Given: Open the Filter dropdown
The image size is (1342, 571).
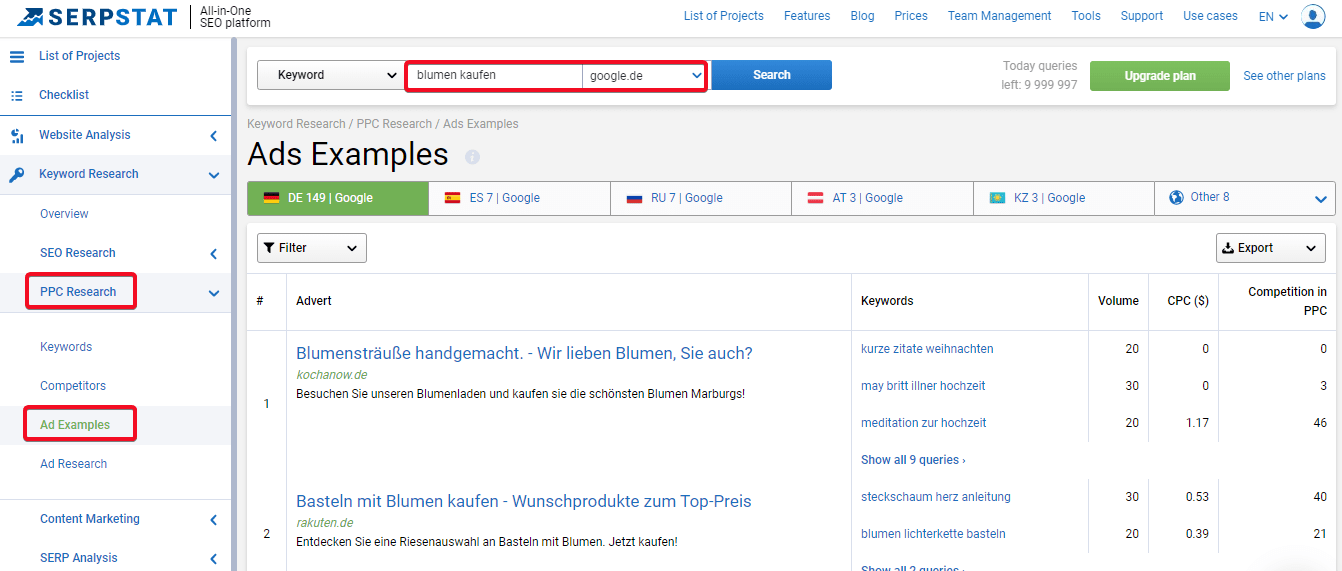Looking at the screenshot, I should coord(312,248).
